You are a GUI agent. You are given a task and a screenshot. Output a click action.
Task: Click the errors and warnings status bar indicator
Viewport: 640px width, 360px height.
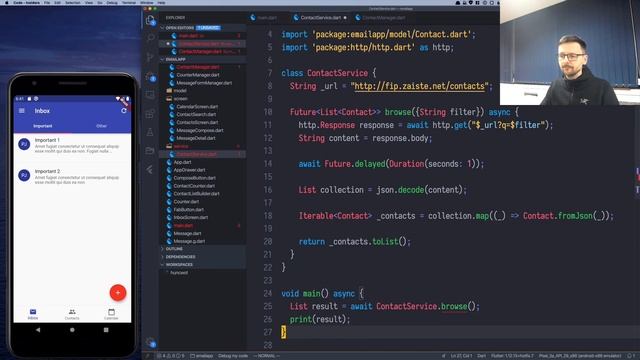pyautogui.click(x=171, y=356)
